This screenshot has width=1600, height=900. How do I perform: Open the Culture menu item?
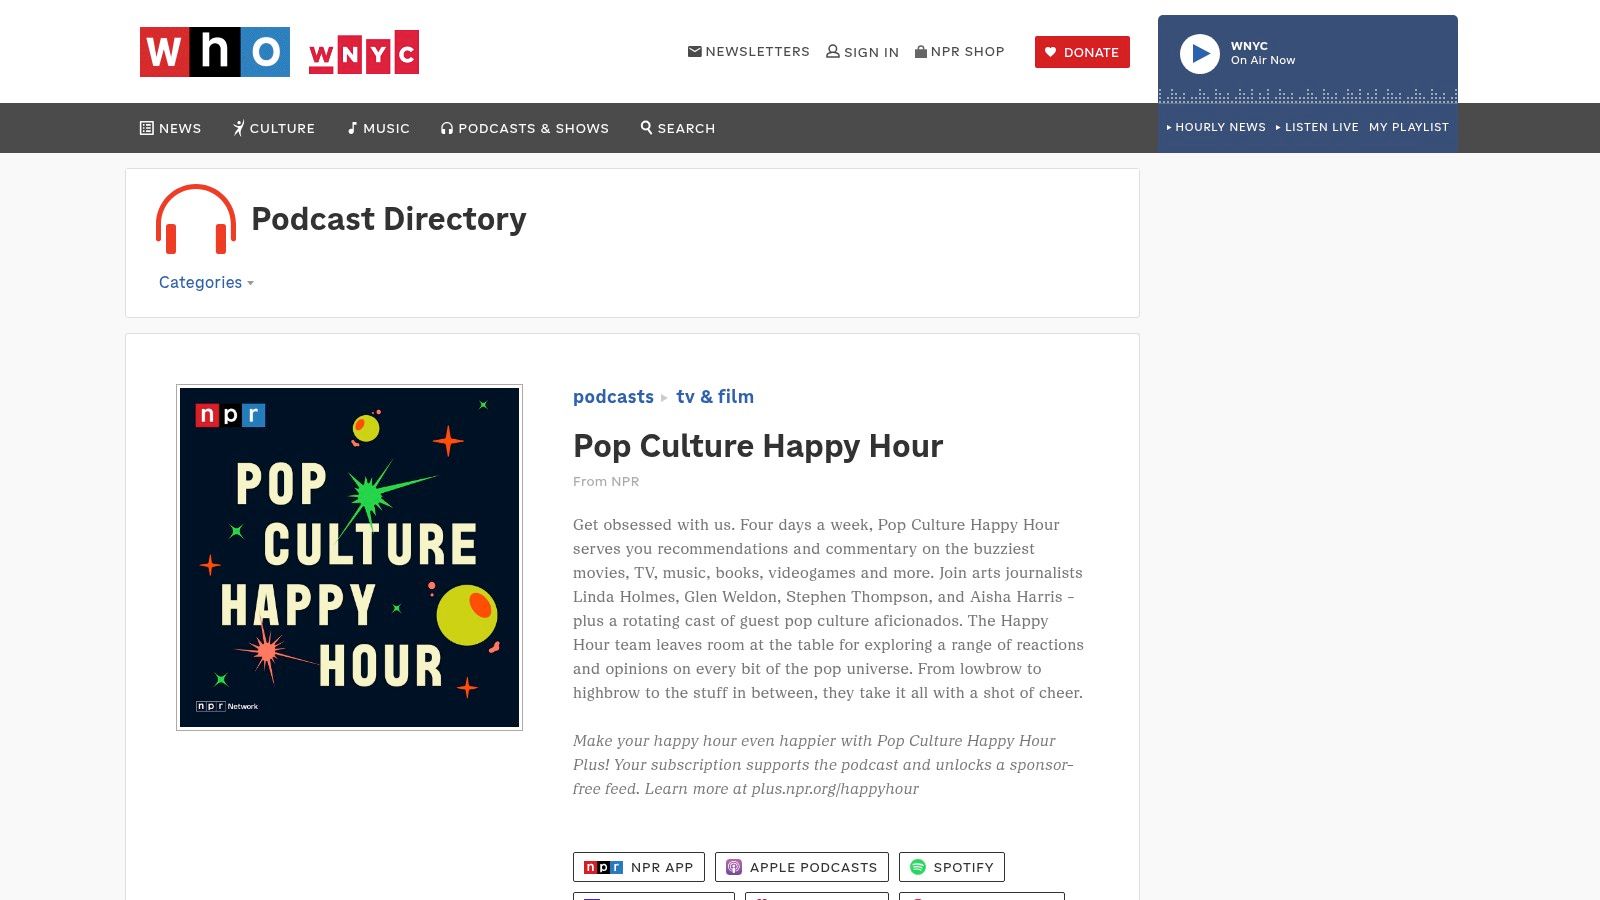274,128
